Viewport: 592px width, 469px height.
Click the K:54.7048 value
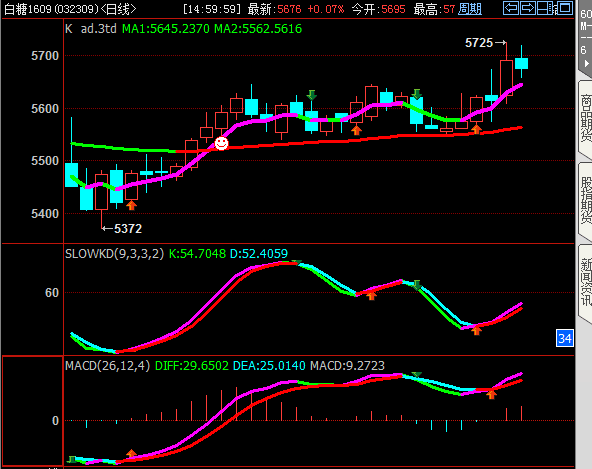tap(197, 253)
